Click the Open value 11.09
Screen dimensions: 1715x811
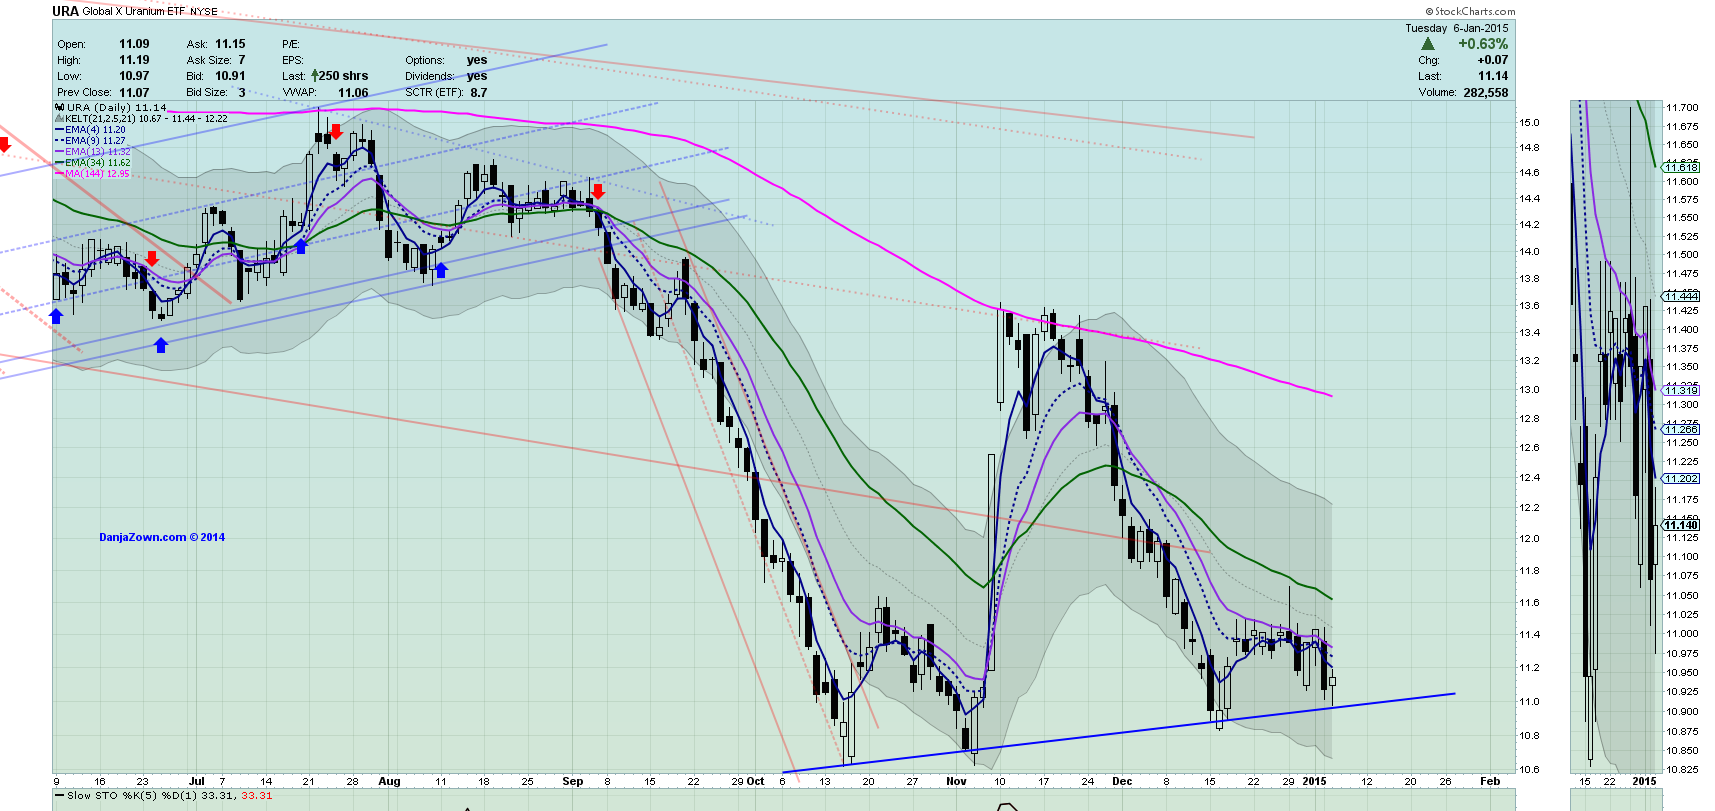click(134, 44)
